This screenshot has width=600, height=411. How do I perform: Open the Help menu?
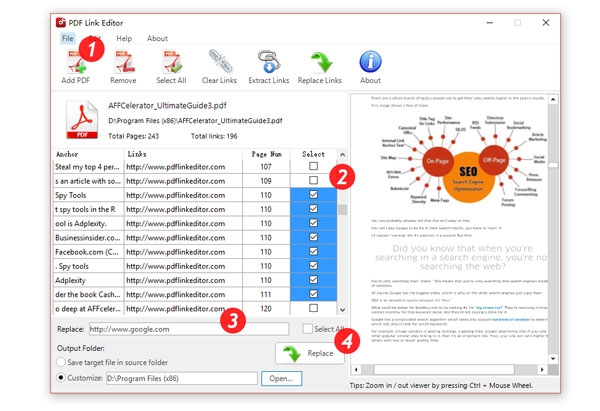click(124, 38)
